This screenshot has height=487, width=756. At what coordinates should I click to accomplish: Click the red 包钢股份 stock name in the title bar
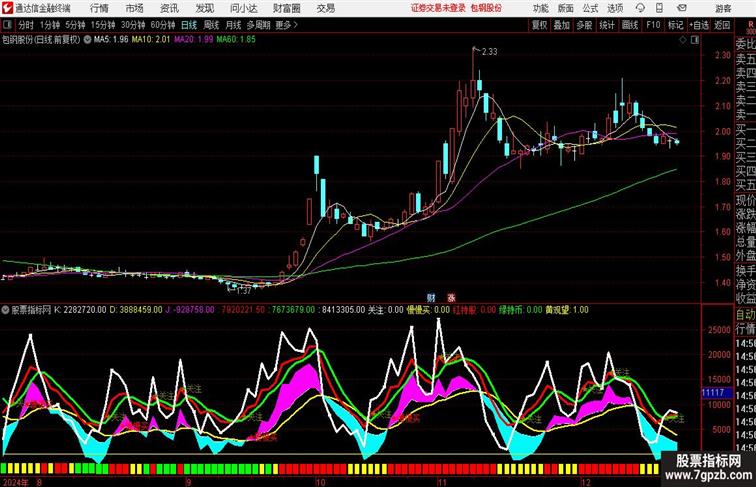[x=486, y=8]
